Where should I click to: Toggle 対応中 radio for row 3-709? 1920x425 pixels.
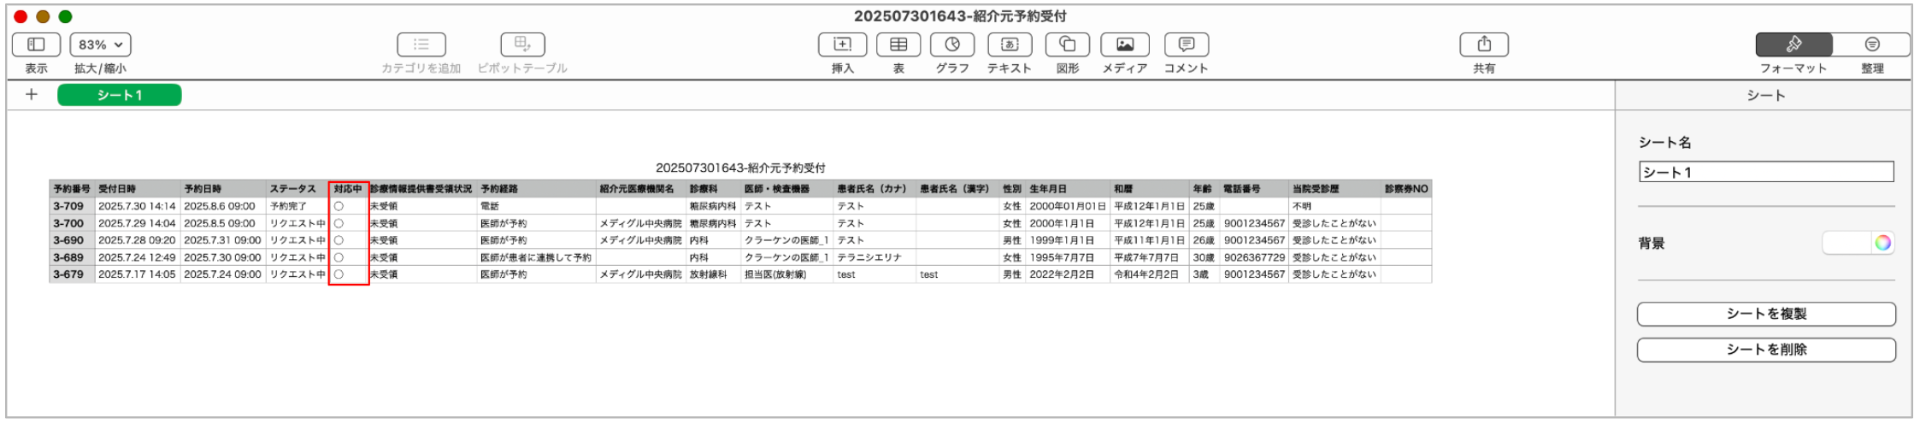pyautogui.click(x=339, y=206)
